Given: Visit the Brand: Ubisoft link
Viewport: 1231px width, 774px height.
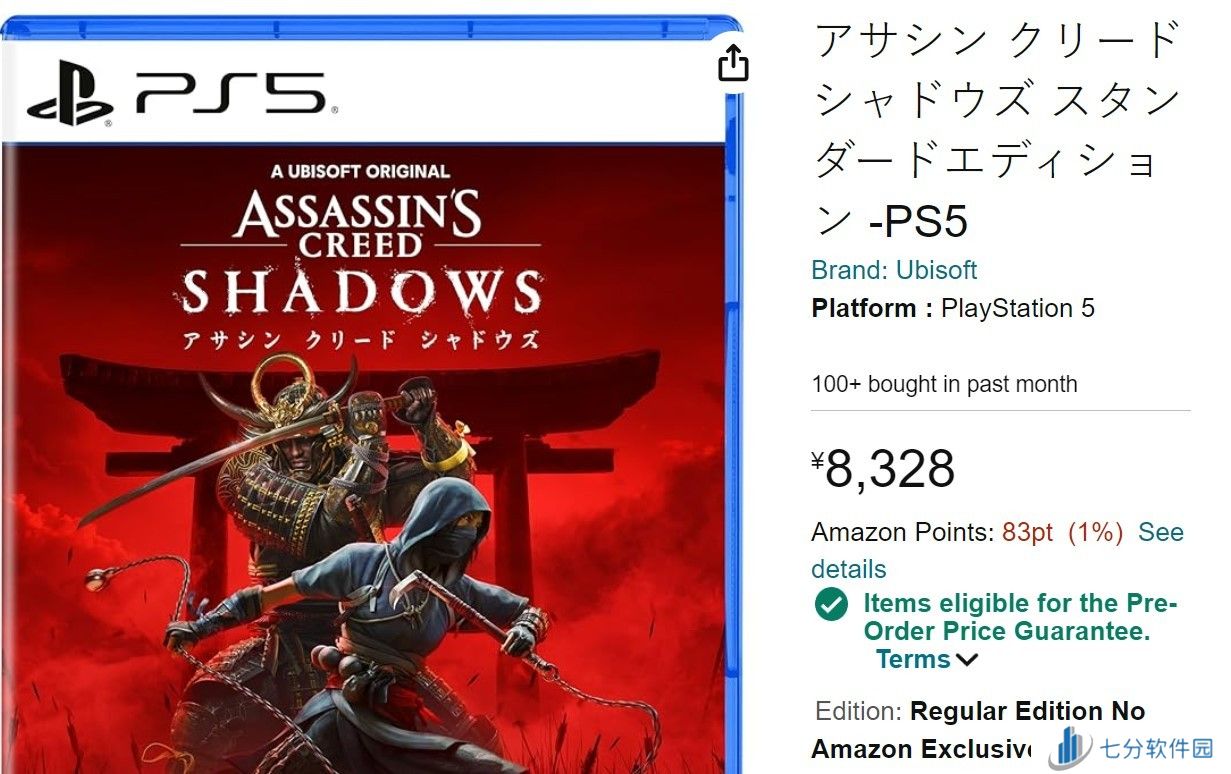Looking at the screenshot, I should pyautogui.click(x=894, y=271).
